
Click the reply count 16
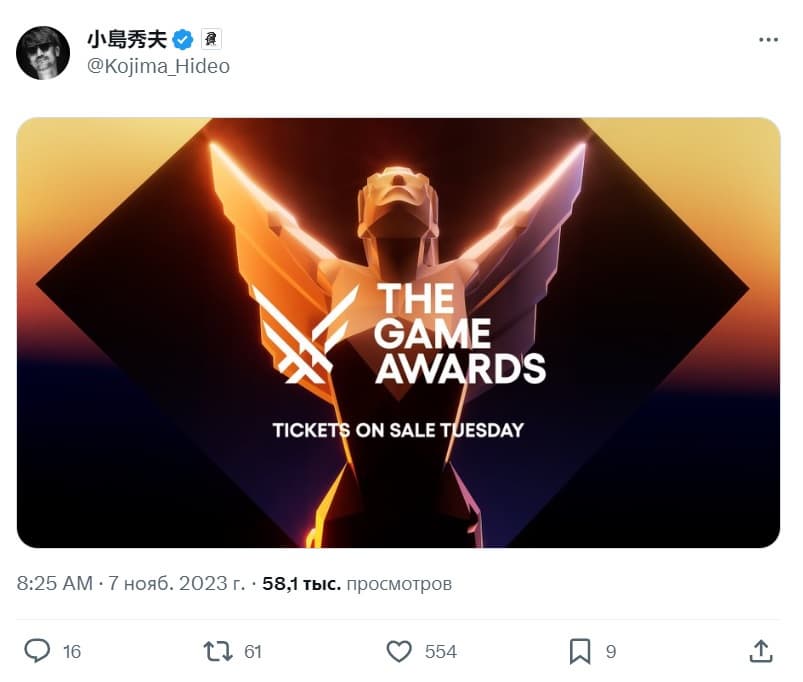[72, 652]
